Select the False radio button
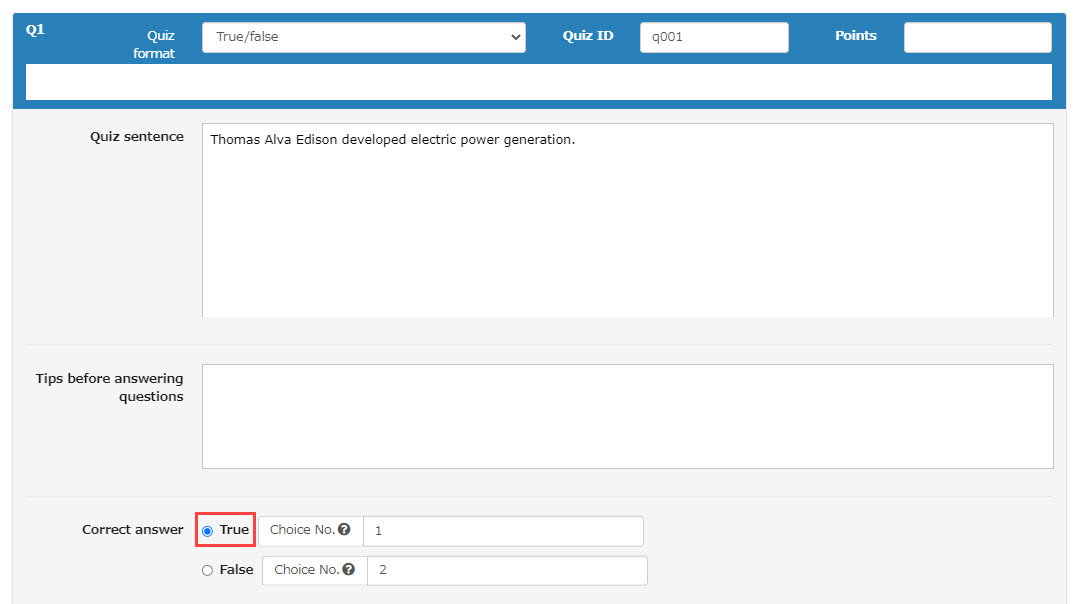 tap(208, 570)
